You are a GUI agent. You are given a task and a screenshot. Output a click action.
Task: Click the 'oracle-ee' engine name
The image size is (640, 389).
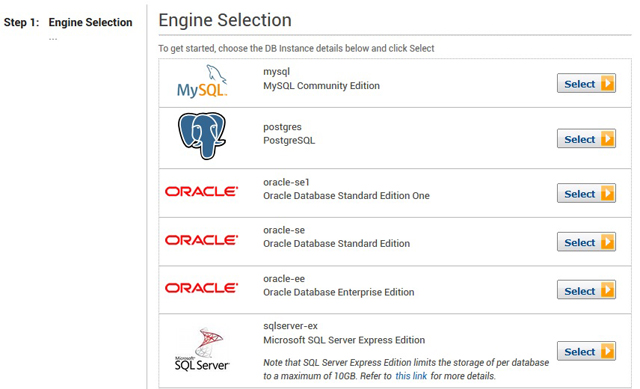pos(284,279)
